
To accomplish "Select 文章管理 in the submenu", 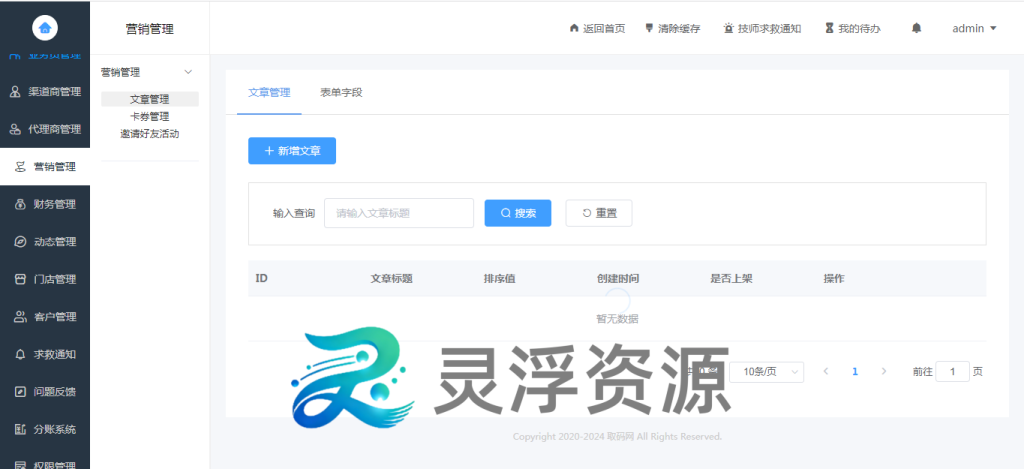I will 150,99.
